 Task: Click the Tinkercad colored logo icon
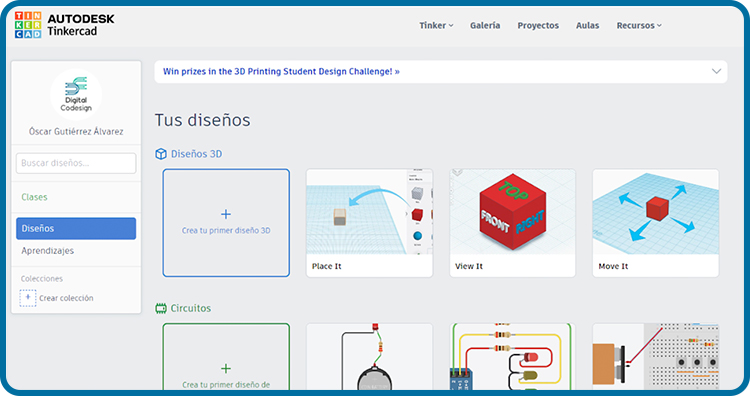coord(28,25)
